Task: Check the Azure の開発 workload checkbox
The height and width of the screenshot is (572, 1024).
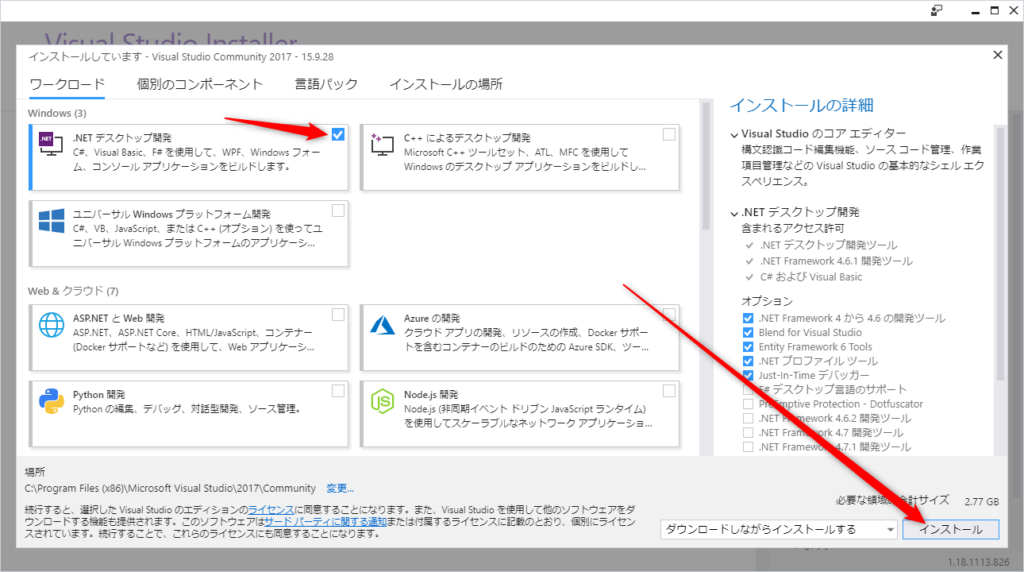Action: coord(669,315)
